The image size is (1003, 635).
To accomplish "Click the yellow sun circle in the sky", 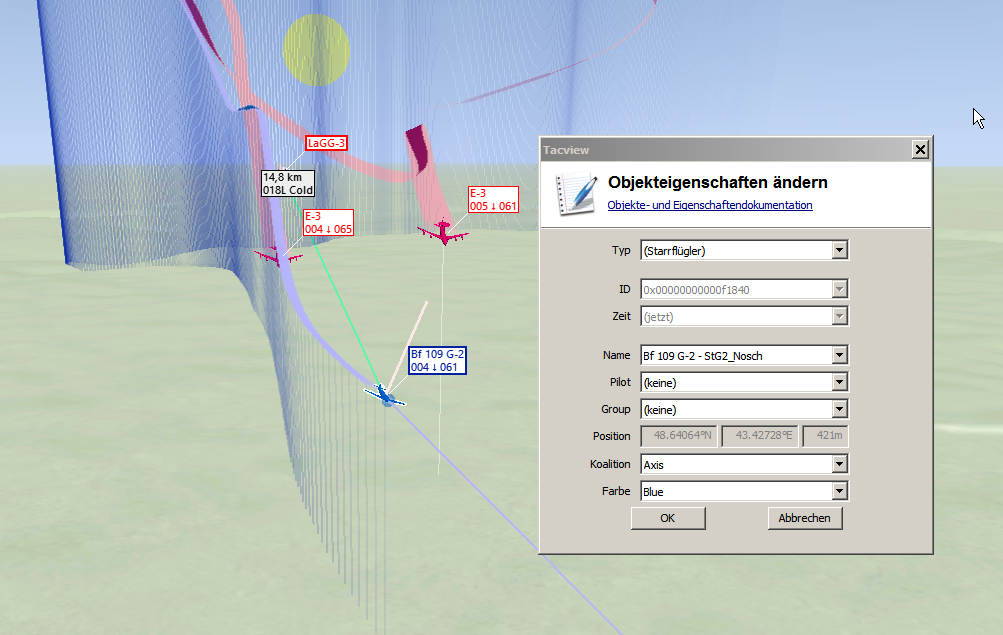I will click(x=316, y=46).
